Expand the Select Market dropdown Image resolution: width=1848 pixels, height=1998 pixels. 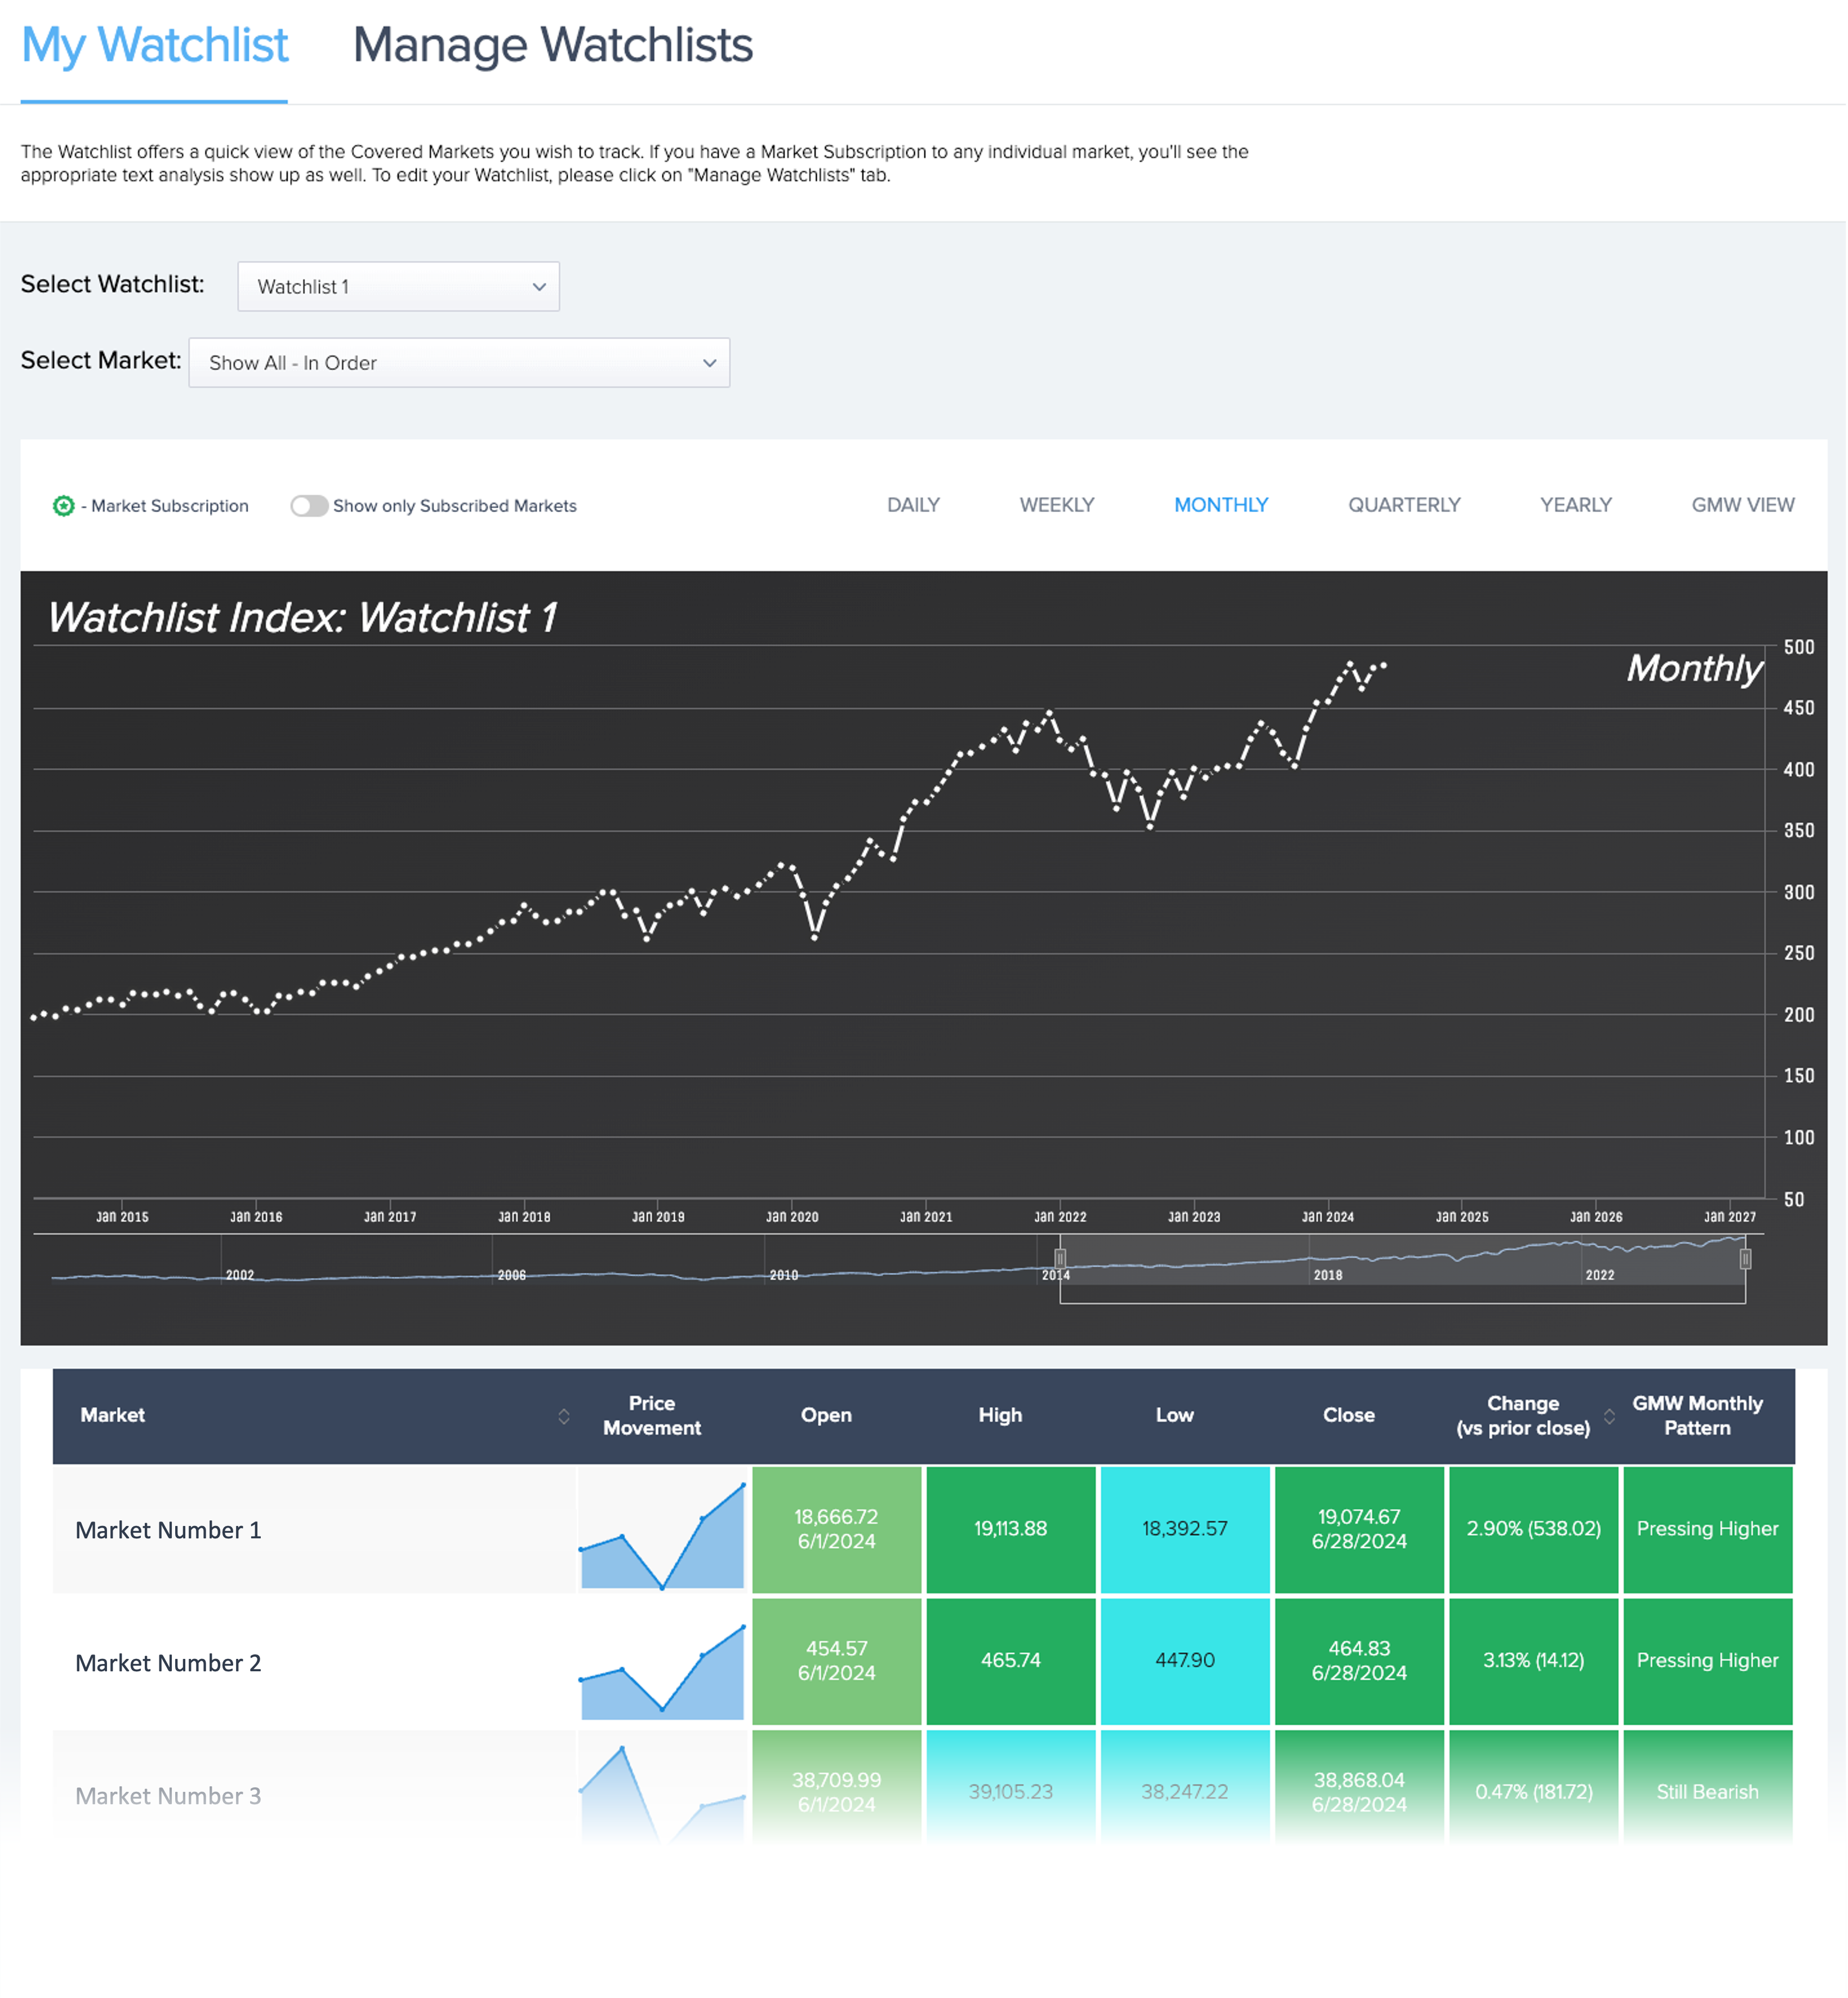(458, 363)
